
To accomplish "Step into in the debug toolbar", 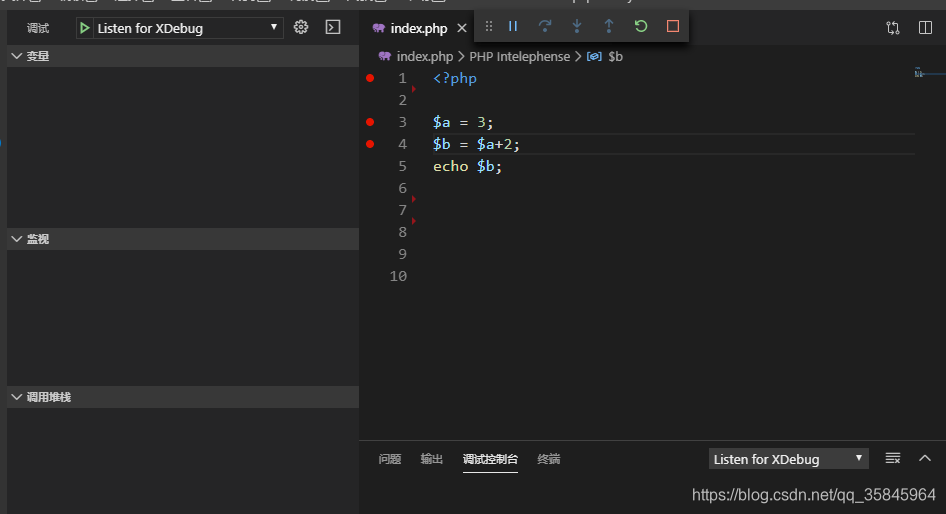I will 577,26.
